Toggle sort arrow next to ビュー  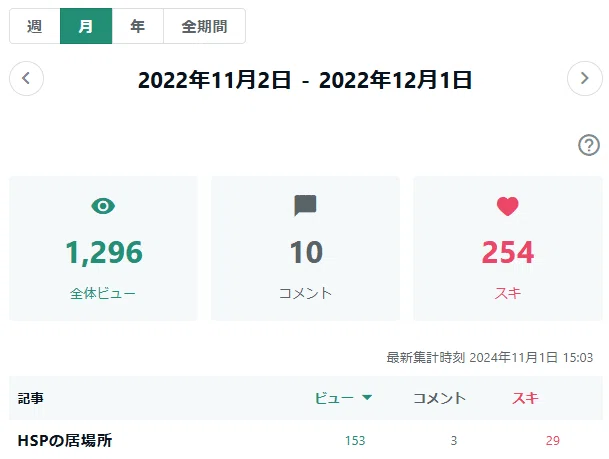click(x=367, y=397)
